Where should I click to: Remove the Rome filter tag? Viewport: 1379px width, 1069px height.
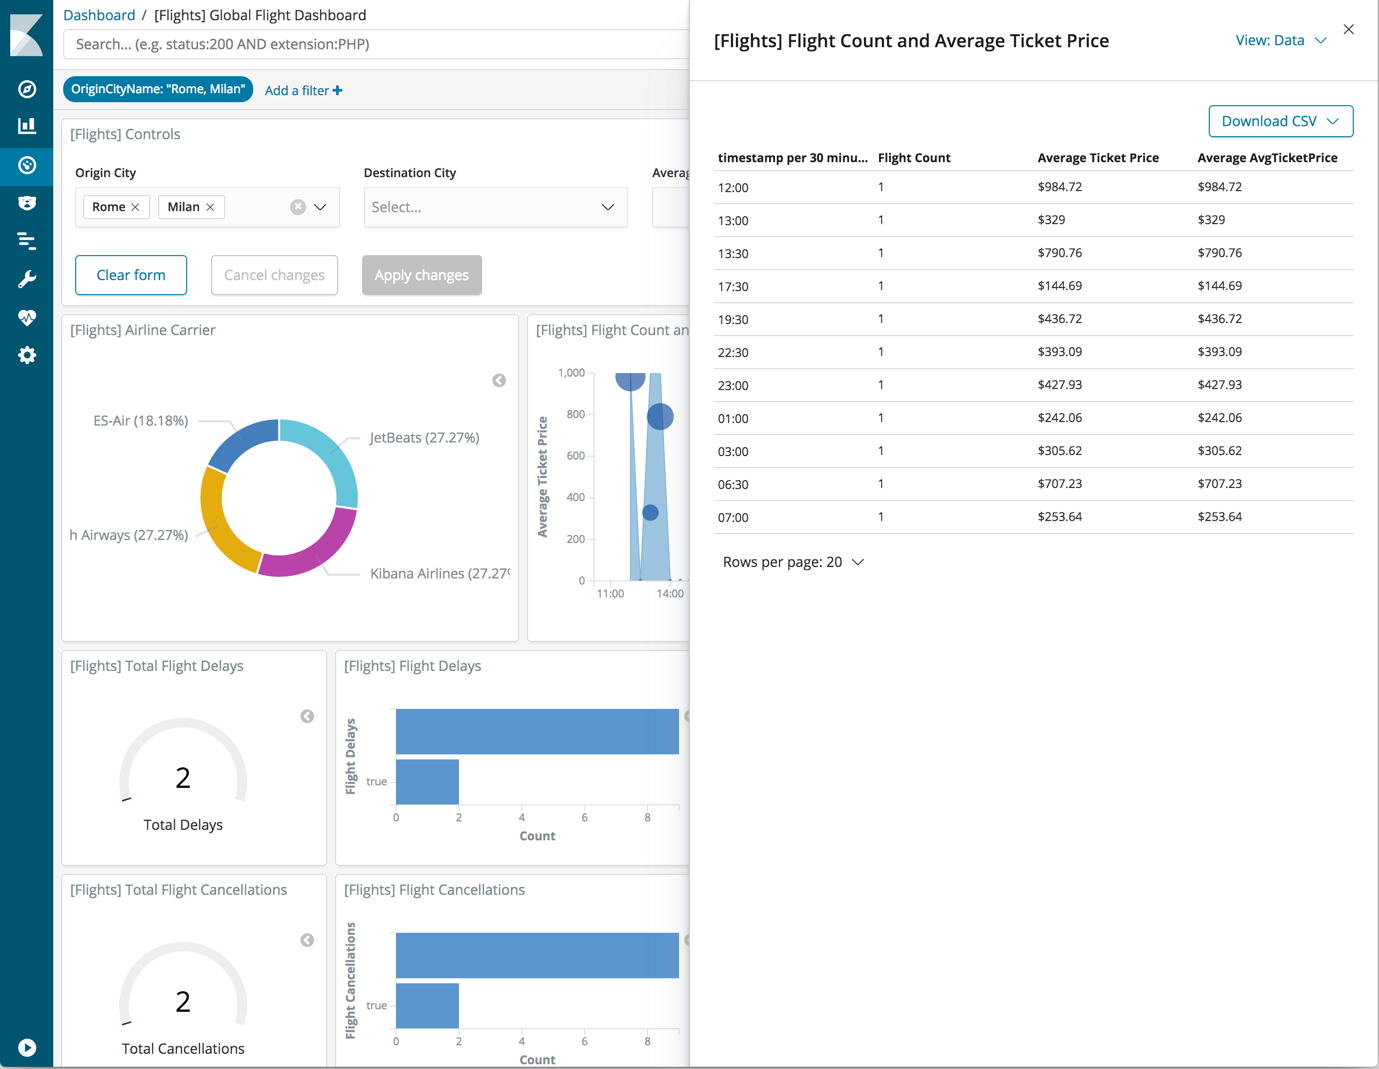[x=137, y=207]
